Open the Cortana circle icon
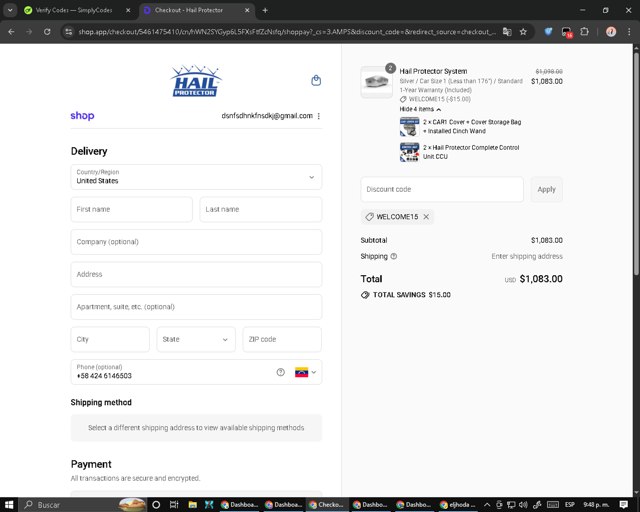This screenshot has width=640, height=512. pos(156,505)
